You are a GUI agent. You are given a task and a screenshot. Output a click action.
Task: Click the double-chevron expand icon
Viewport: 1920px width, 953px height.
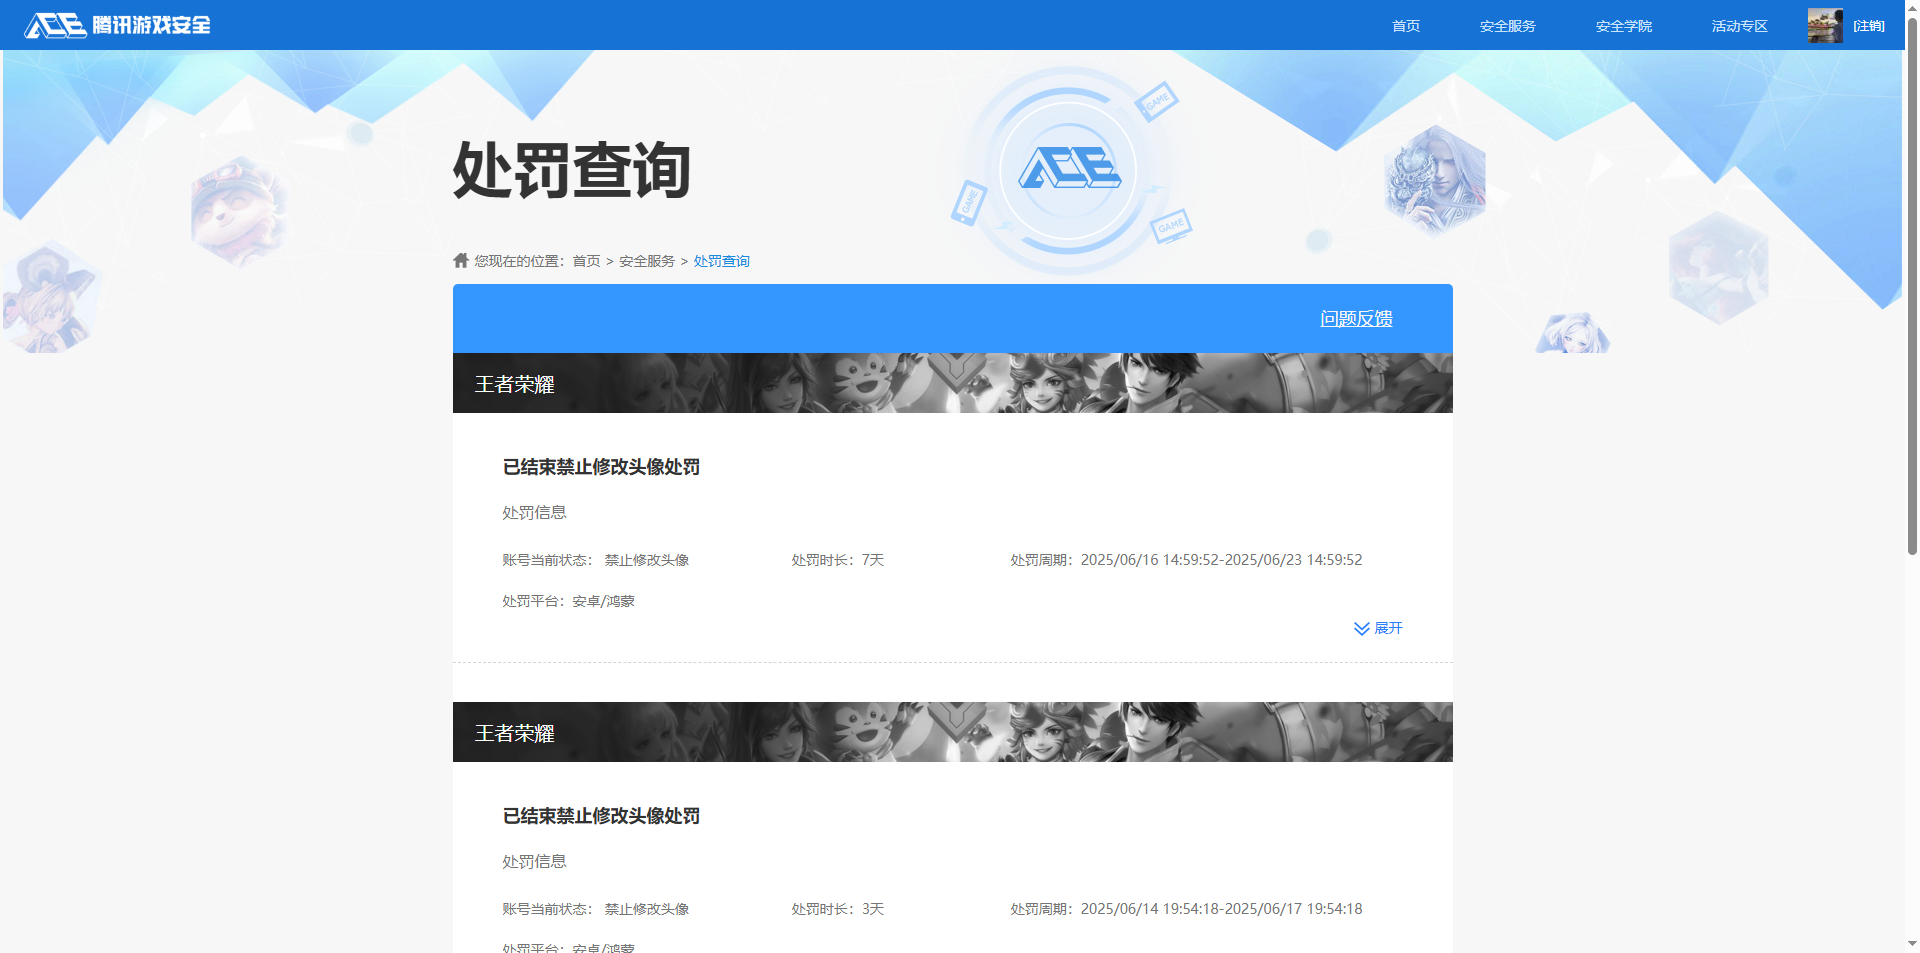(1360, 628)
